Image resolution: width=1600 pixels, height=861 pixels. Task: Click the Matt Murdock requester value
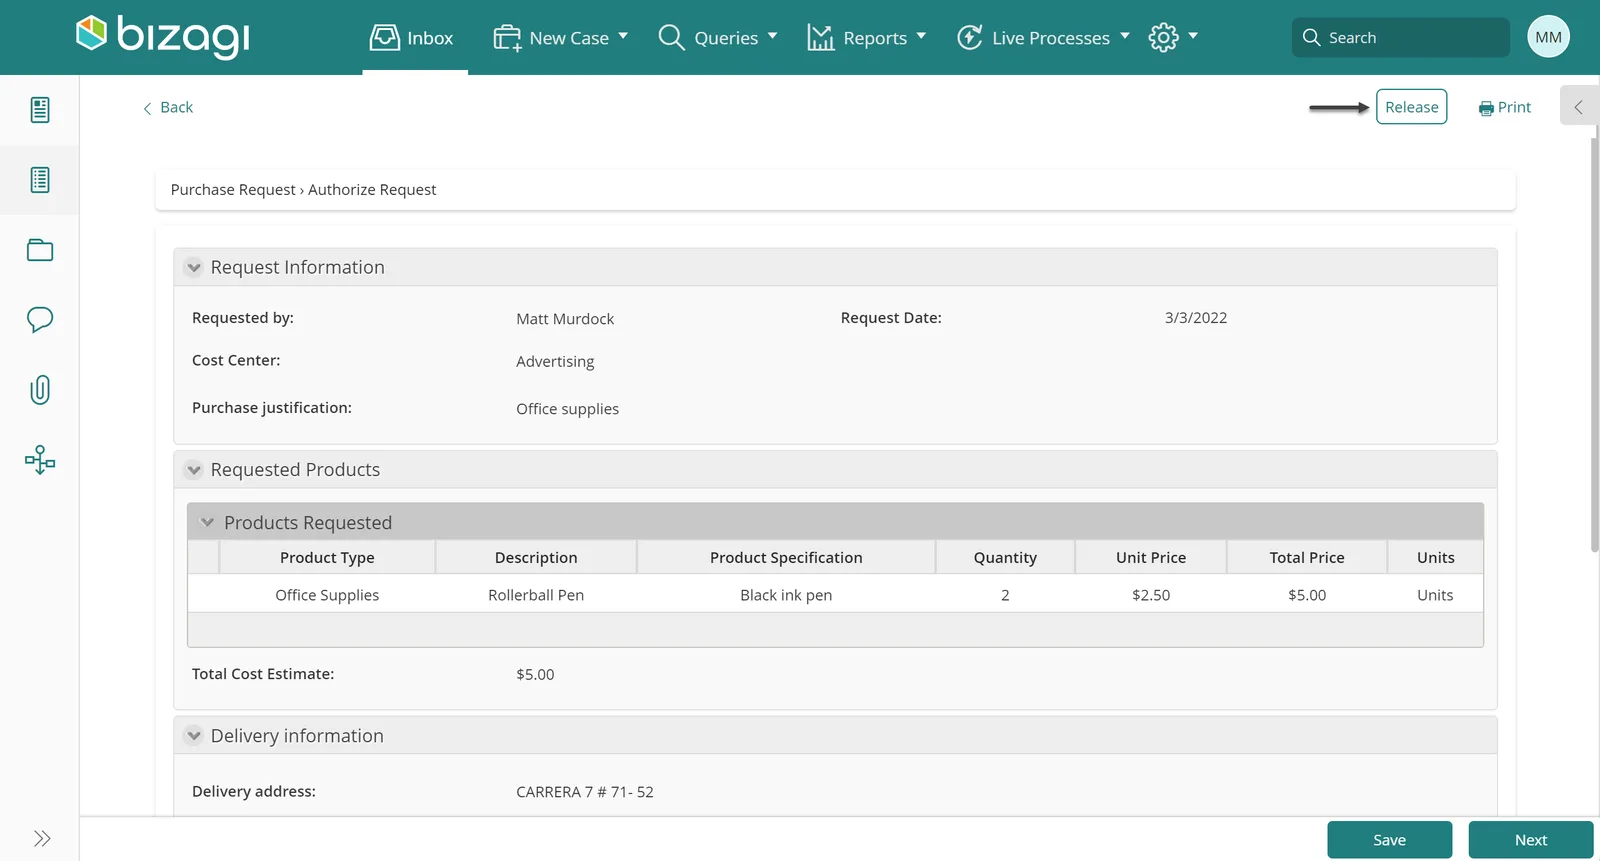565,319
